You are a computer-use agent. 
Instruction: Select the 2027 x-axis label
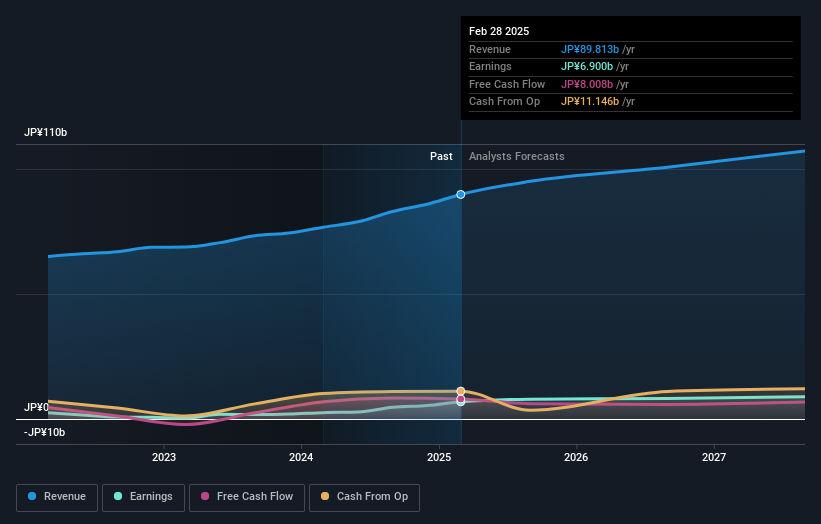point(714,457)
